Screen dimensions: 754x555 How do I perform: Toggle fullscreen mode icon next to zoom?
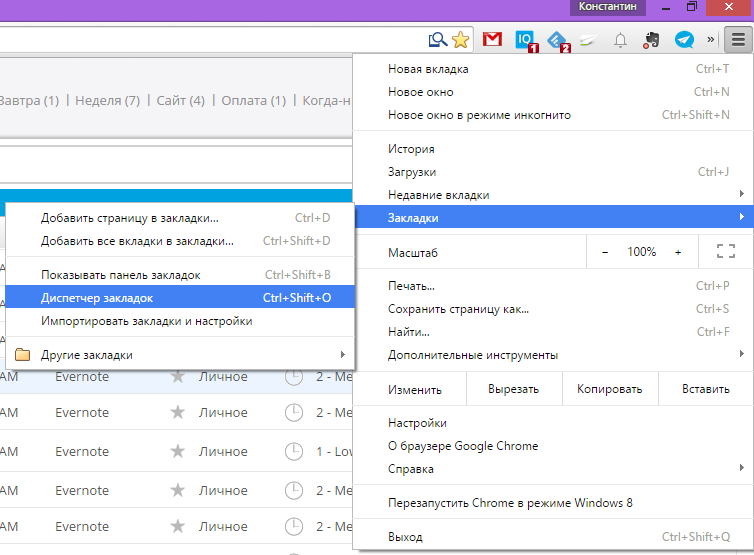click(726, 252)
